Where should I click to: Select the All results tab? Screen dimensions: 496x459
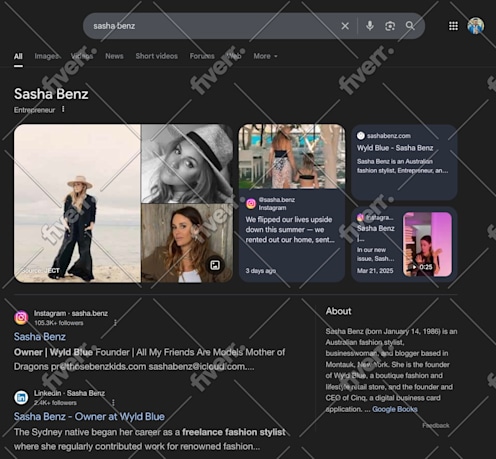click(x=18, y=56)
